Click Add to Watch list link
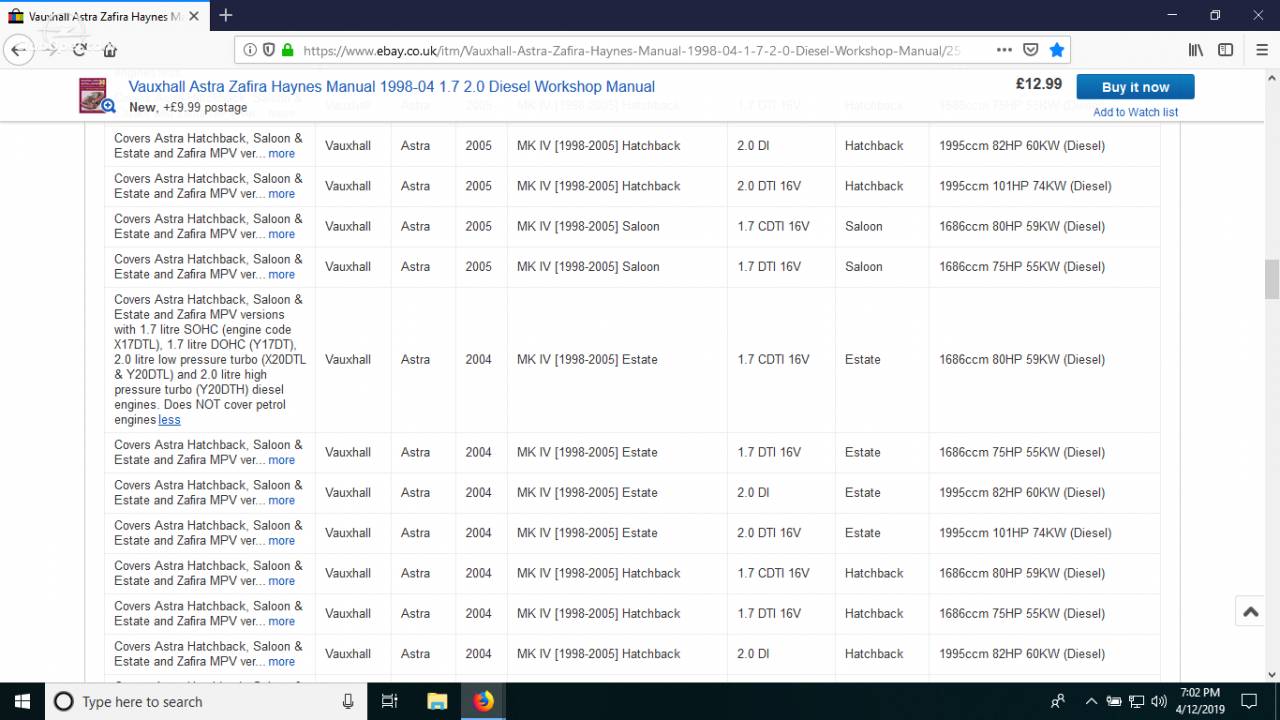 1135,112
